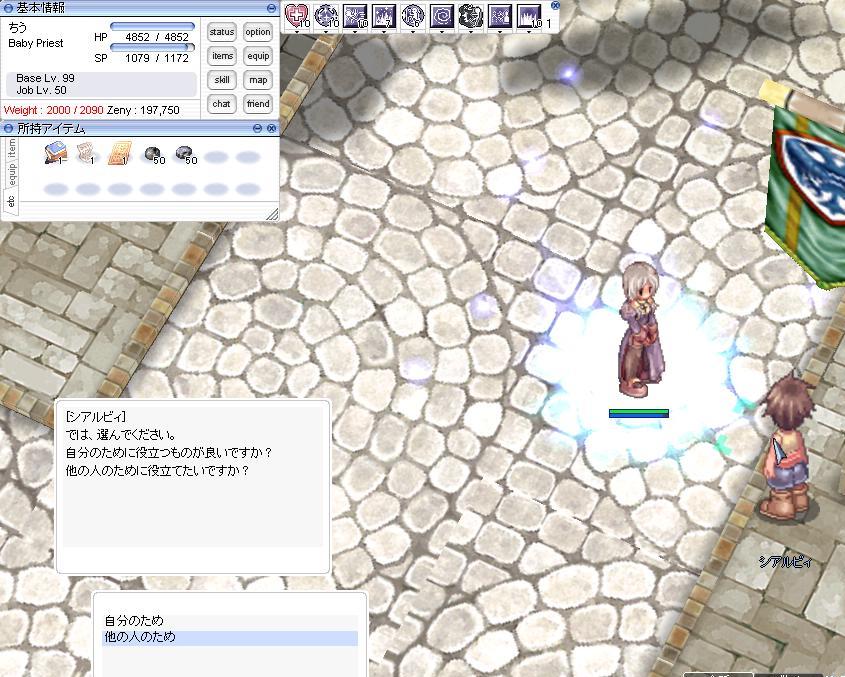Click the シアルビィ name label near the NPC

pos(785,562)
